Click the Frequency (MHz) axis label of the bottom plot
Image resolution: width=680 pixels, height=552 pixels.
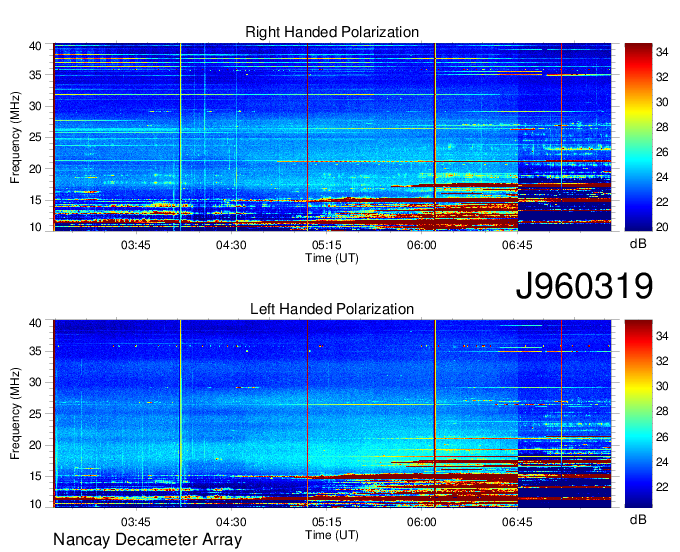pyautogui.click(x=15, y=414)
